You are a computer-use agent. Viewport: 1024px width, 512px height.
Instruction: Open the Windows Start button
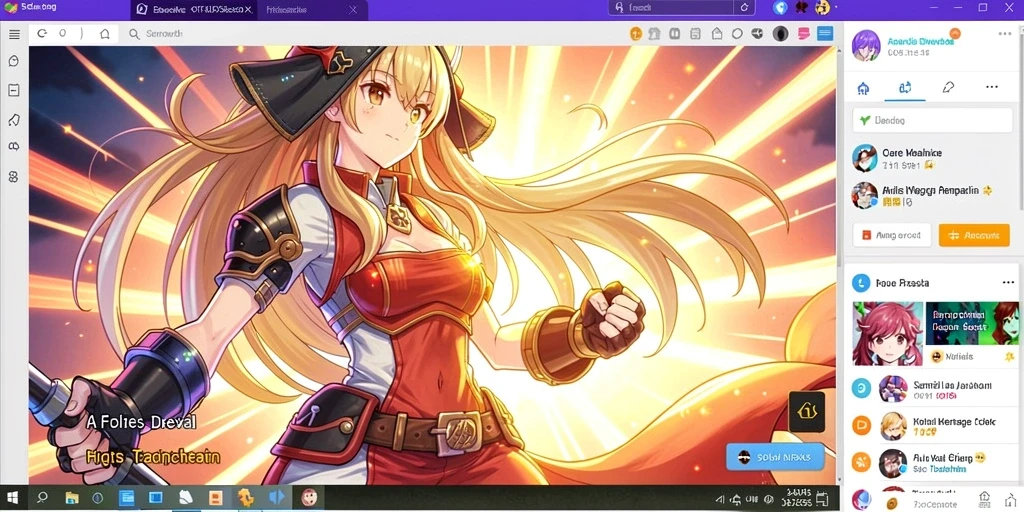[x=13, y=498]
